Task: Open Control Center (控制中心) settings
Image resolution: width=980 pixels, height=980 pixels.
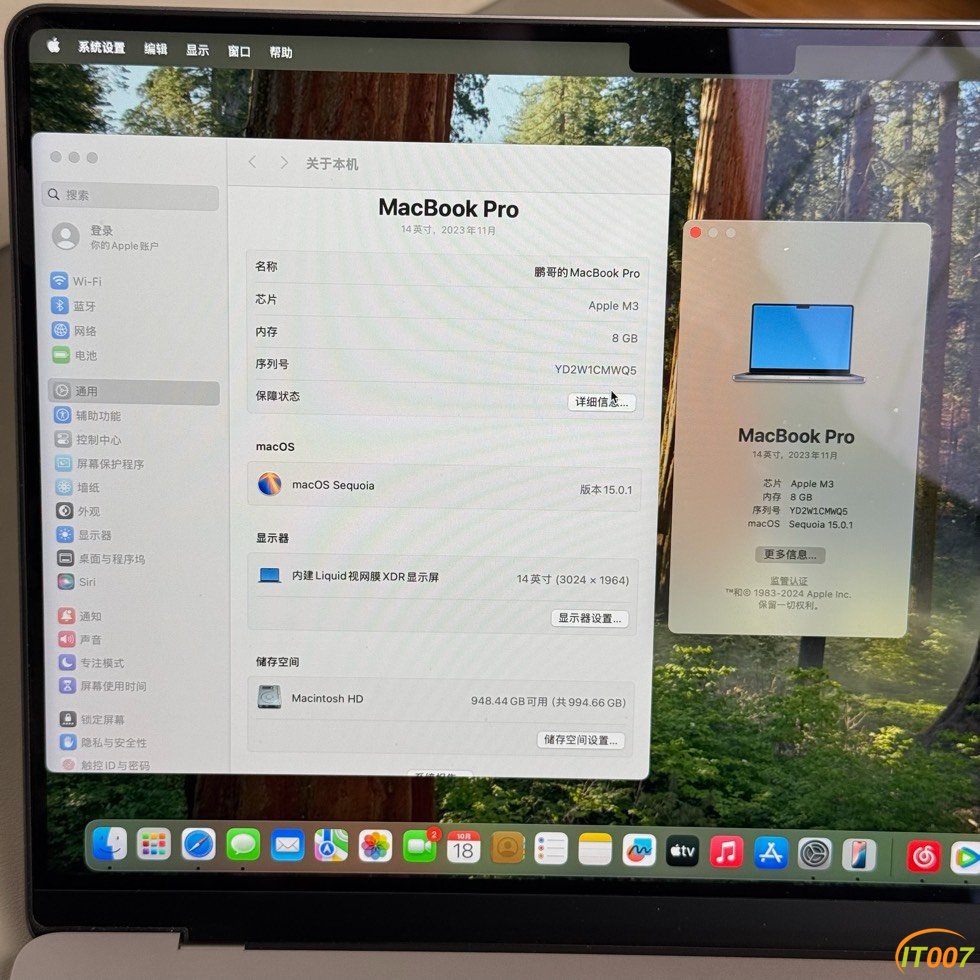Action: (88, 439)
